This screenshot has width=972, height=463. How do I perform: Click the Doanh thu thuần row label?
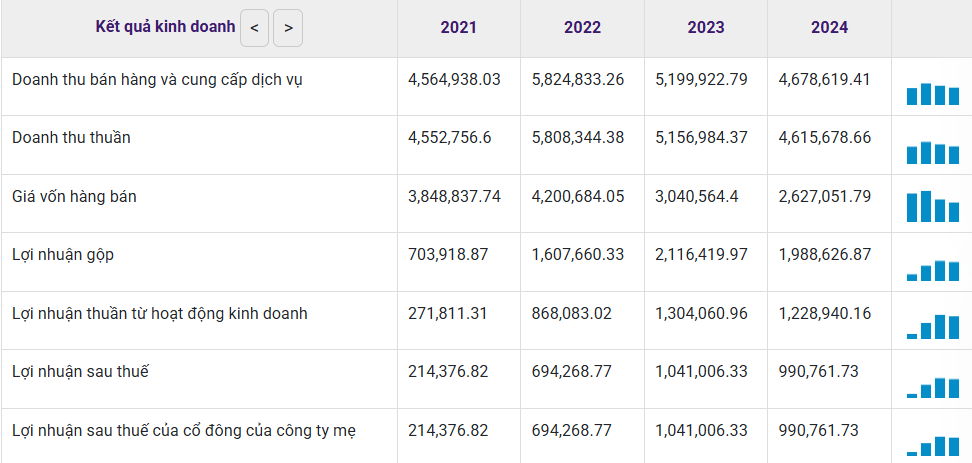click(71, 138)
